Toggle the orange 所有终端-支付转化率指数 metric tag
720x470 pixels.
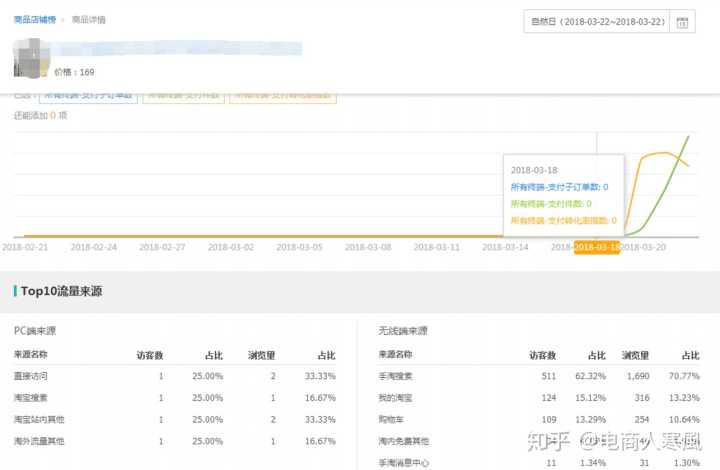click(283, 96)
